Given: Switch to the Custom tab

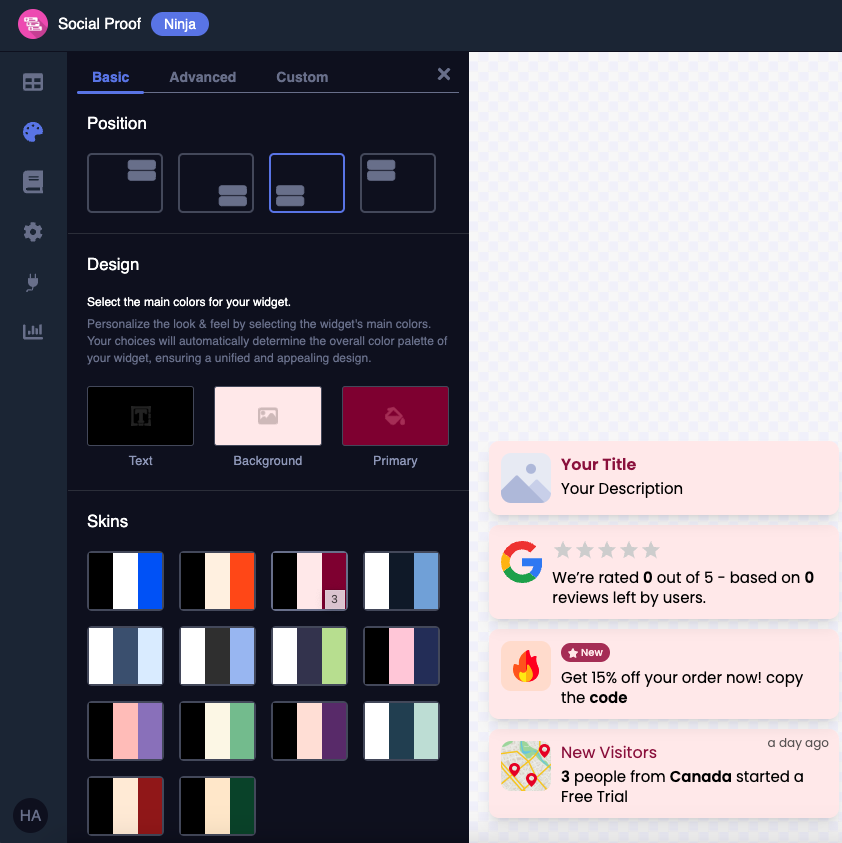Looking at the screenshot, I should pyautogui.click(x=301, y=77).
